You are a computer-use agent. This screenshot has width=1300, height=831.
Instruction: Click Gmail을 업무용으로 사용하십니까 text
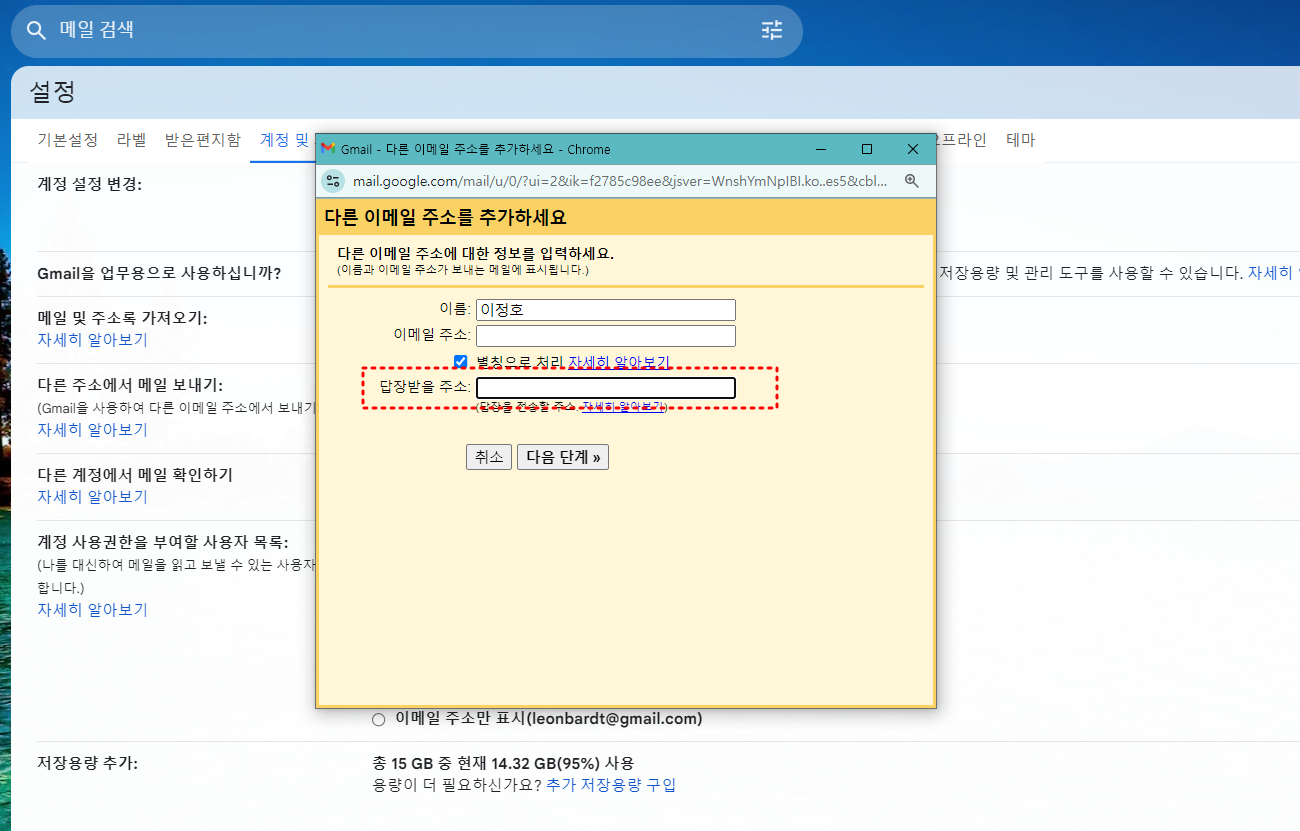tap(159, 273)
